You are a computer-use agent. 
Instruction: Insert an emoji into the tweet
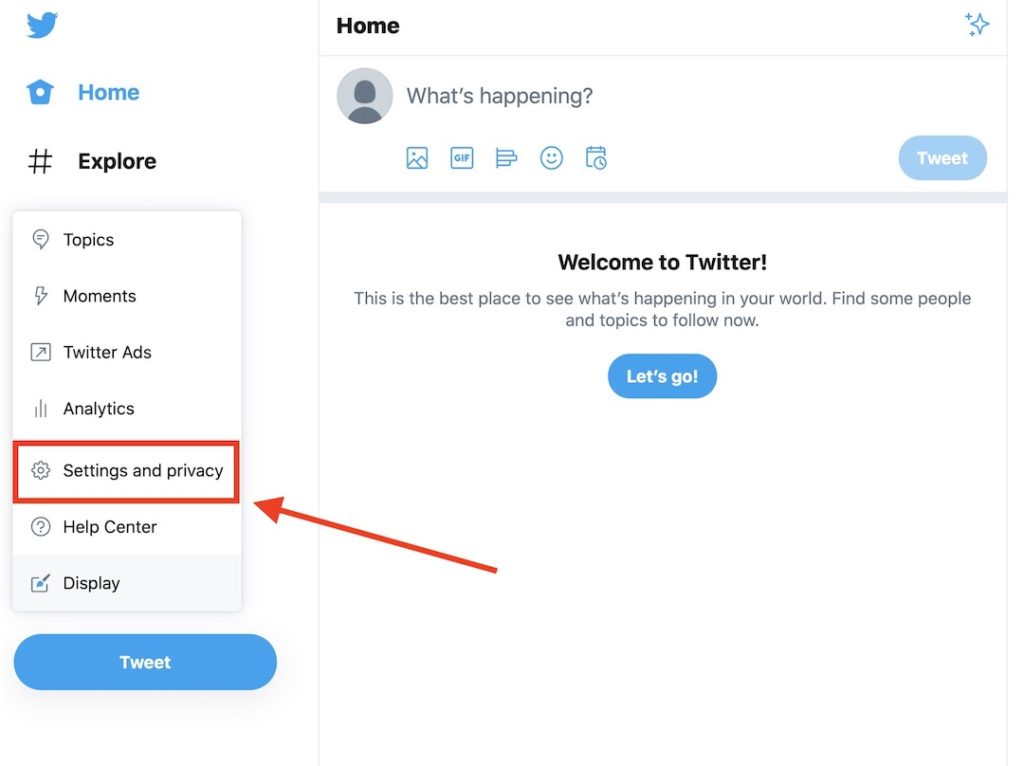tap(551, 158)
